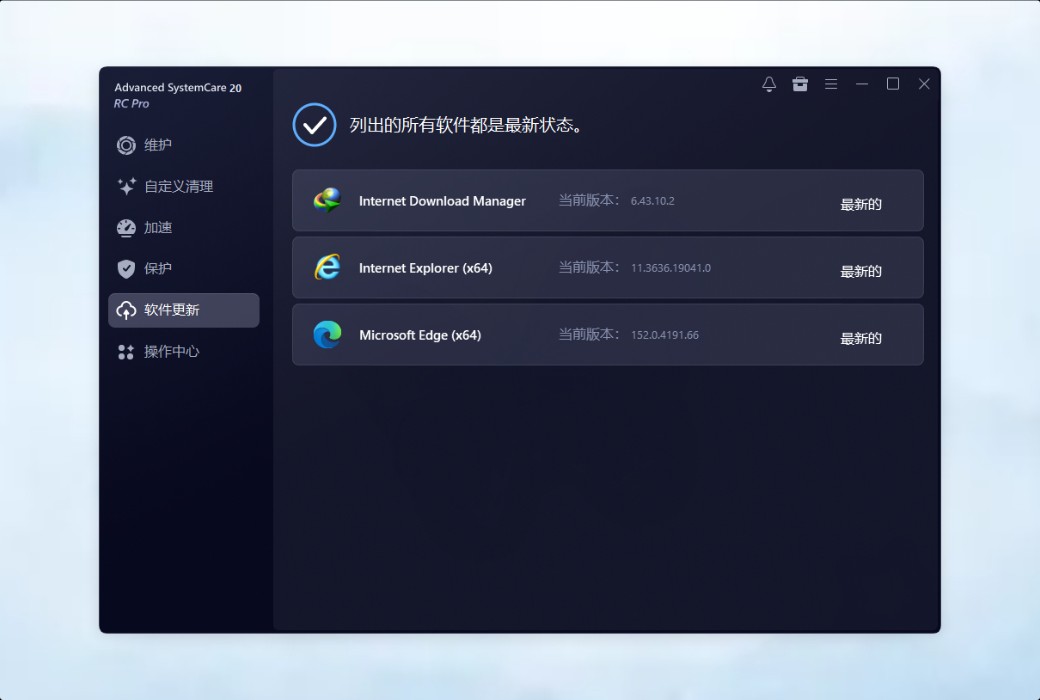Image resolution: width=1040 pixels, height=700 pixels.
Task: Minimize the Advanced SystemCare window
Action: (862, 84)
